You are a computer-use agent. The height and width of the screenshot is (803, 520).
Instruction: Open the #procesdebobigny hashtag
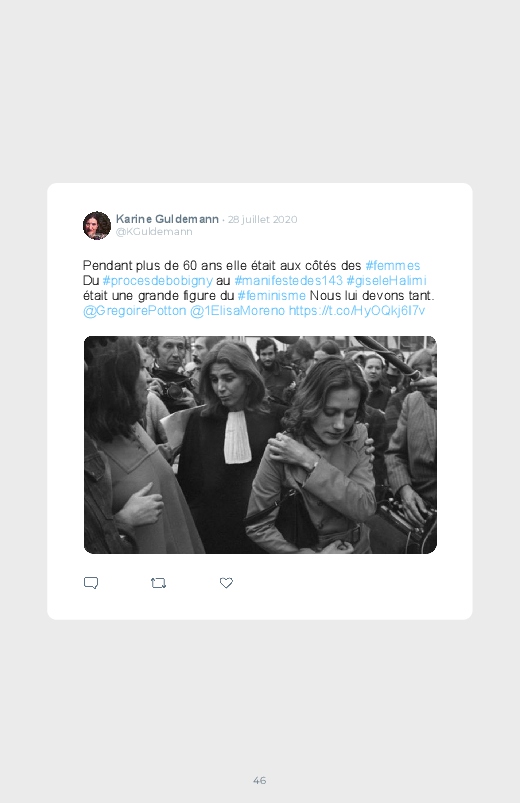click(157, 281)
